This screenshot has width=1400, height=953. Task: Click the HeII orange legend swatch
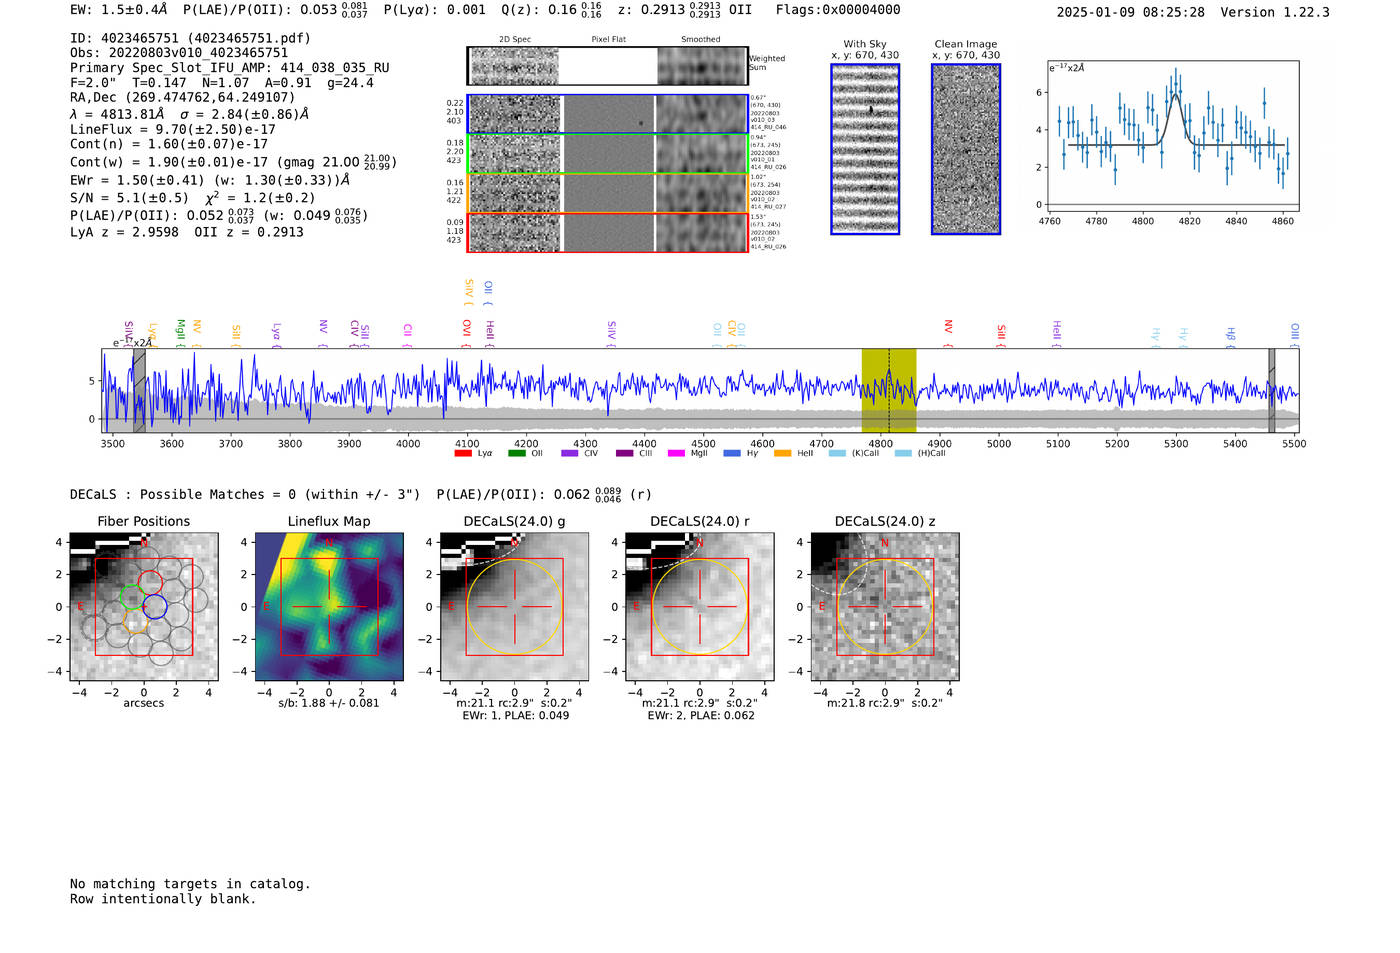point(783,453)
